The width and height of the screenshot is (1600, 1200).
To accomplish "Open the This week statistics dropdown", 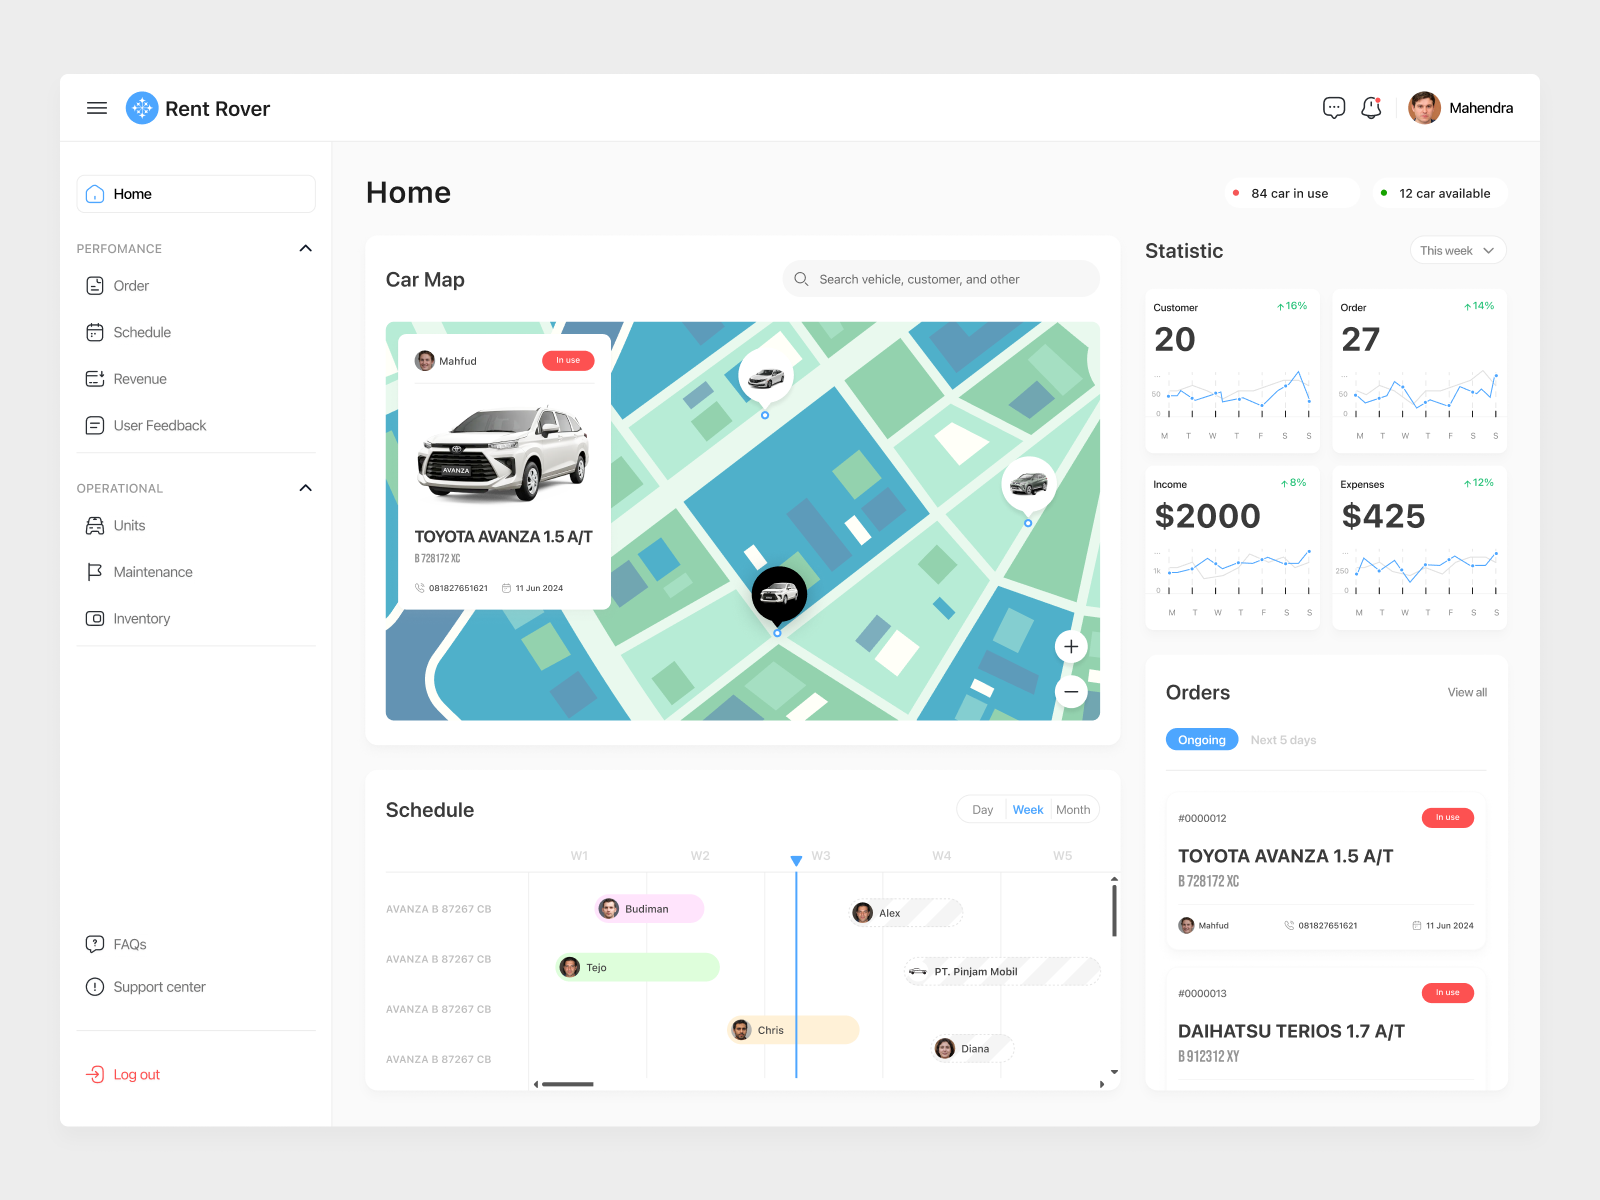I will 1457,250.
